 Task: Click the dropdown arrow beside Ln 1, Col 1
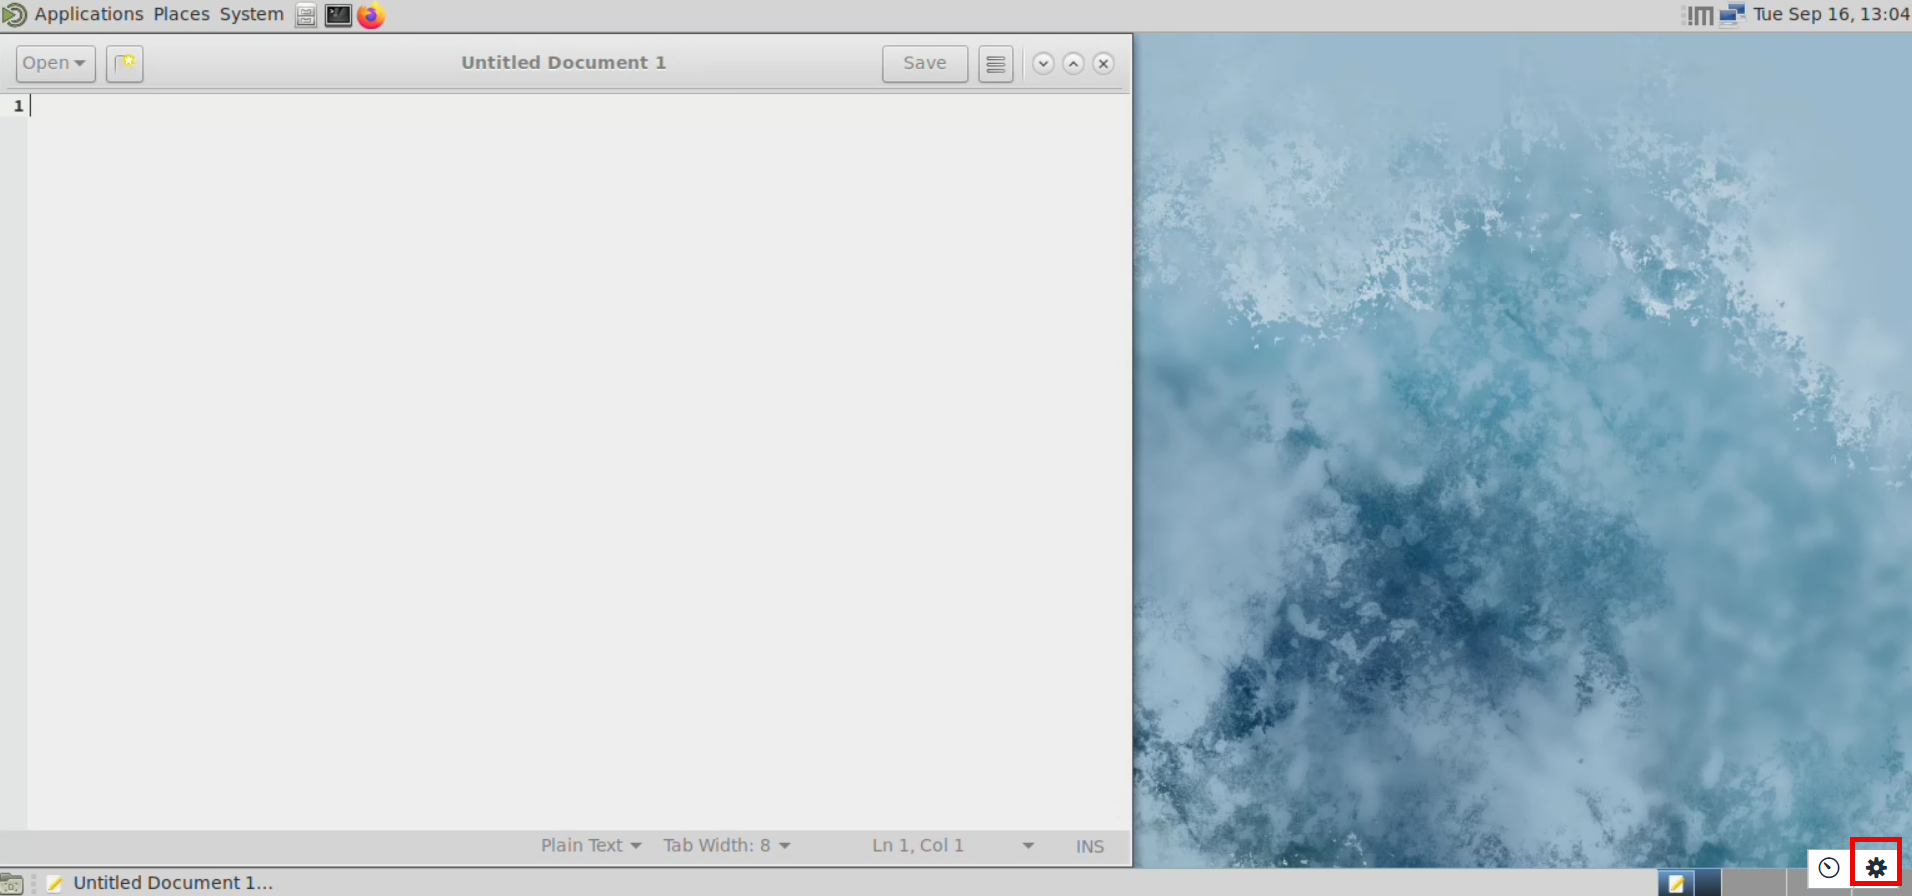point(1028,846)
